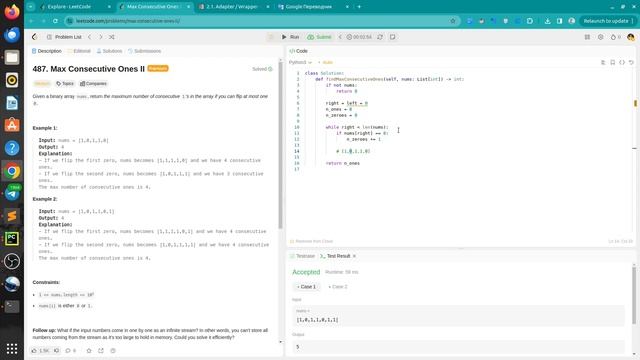640x360 pixels.
Task: Open the Adapter / wrapper browser tab
Action: (x=234, y=7)
